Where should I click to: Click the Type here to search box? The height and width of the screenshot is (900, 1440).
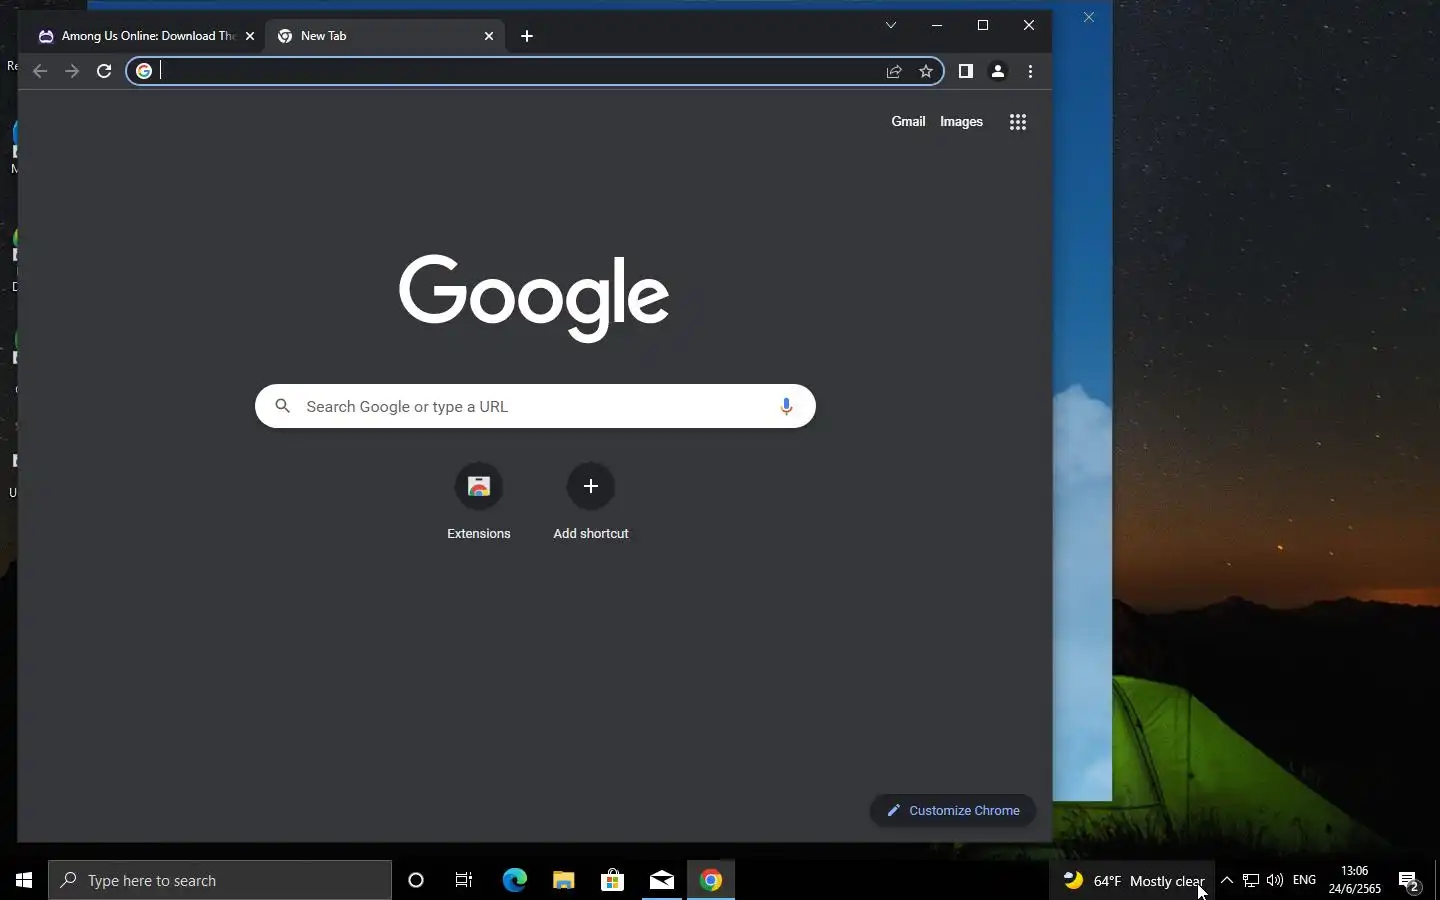click(x=220, y=880)
